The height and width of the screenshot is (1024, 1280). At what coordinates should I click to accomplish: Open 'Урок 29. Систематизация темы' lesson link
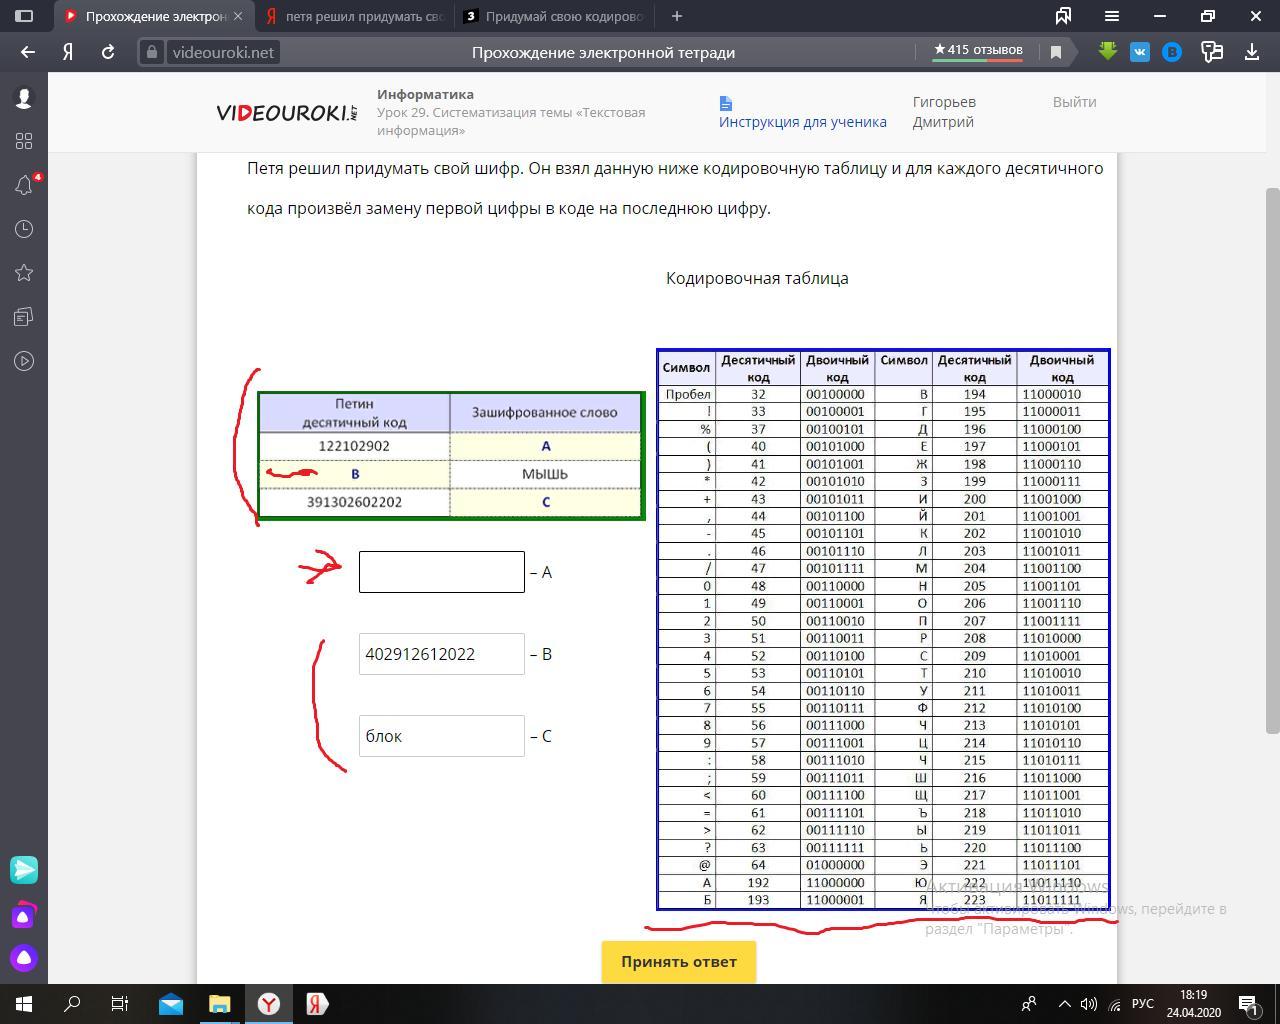[x=511, y=121]
